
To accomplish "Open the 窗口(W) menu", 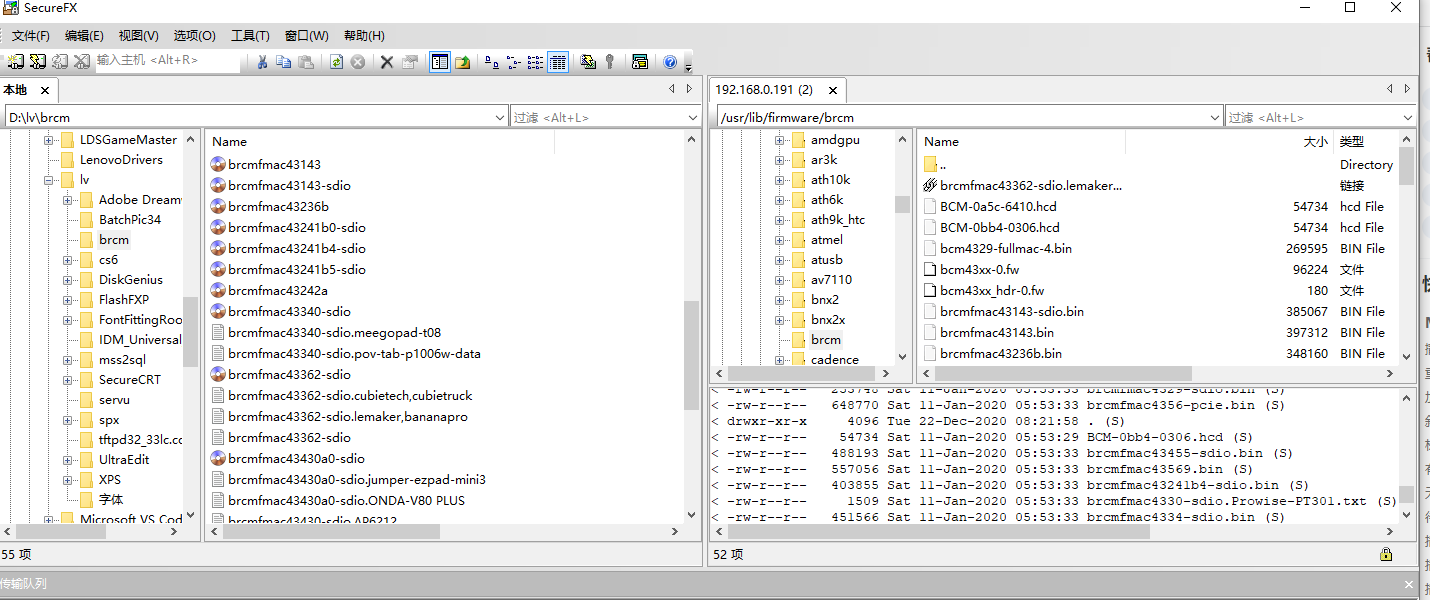I will click(306, 36).
